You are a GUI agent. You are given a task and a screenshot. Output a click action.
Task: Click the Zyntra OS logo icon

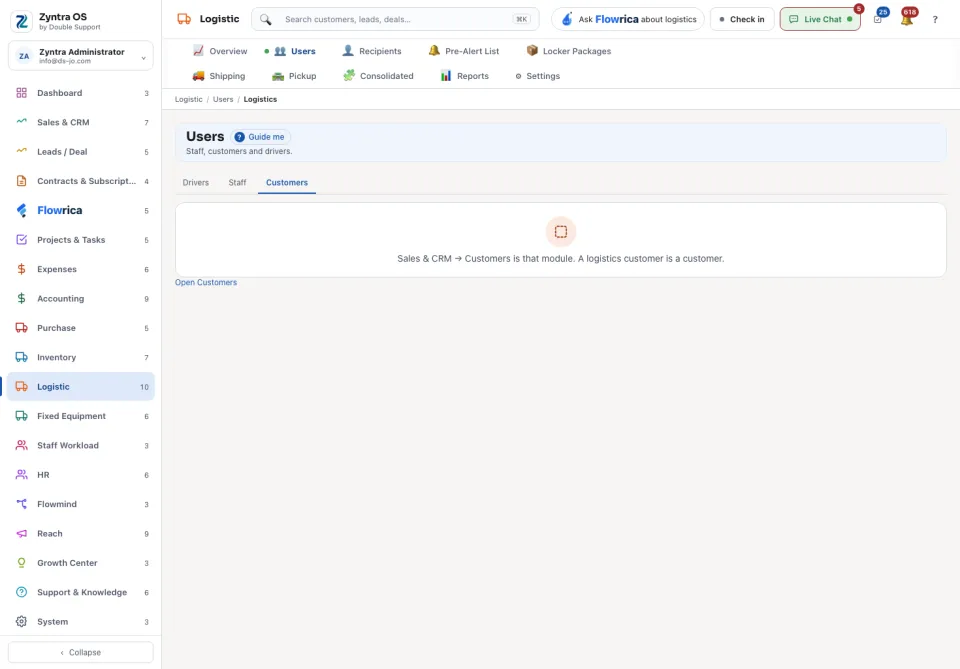21,21
